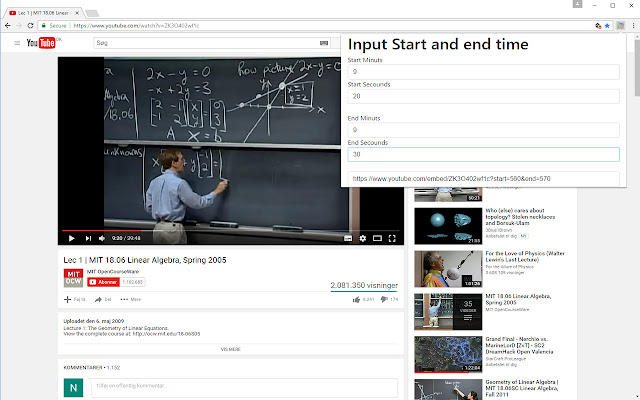Click the Secure padlock site info
640x400 pixels.
[54, 26]
